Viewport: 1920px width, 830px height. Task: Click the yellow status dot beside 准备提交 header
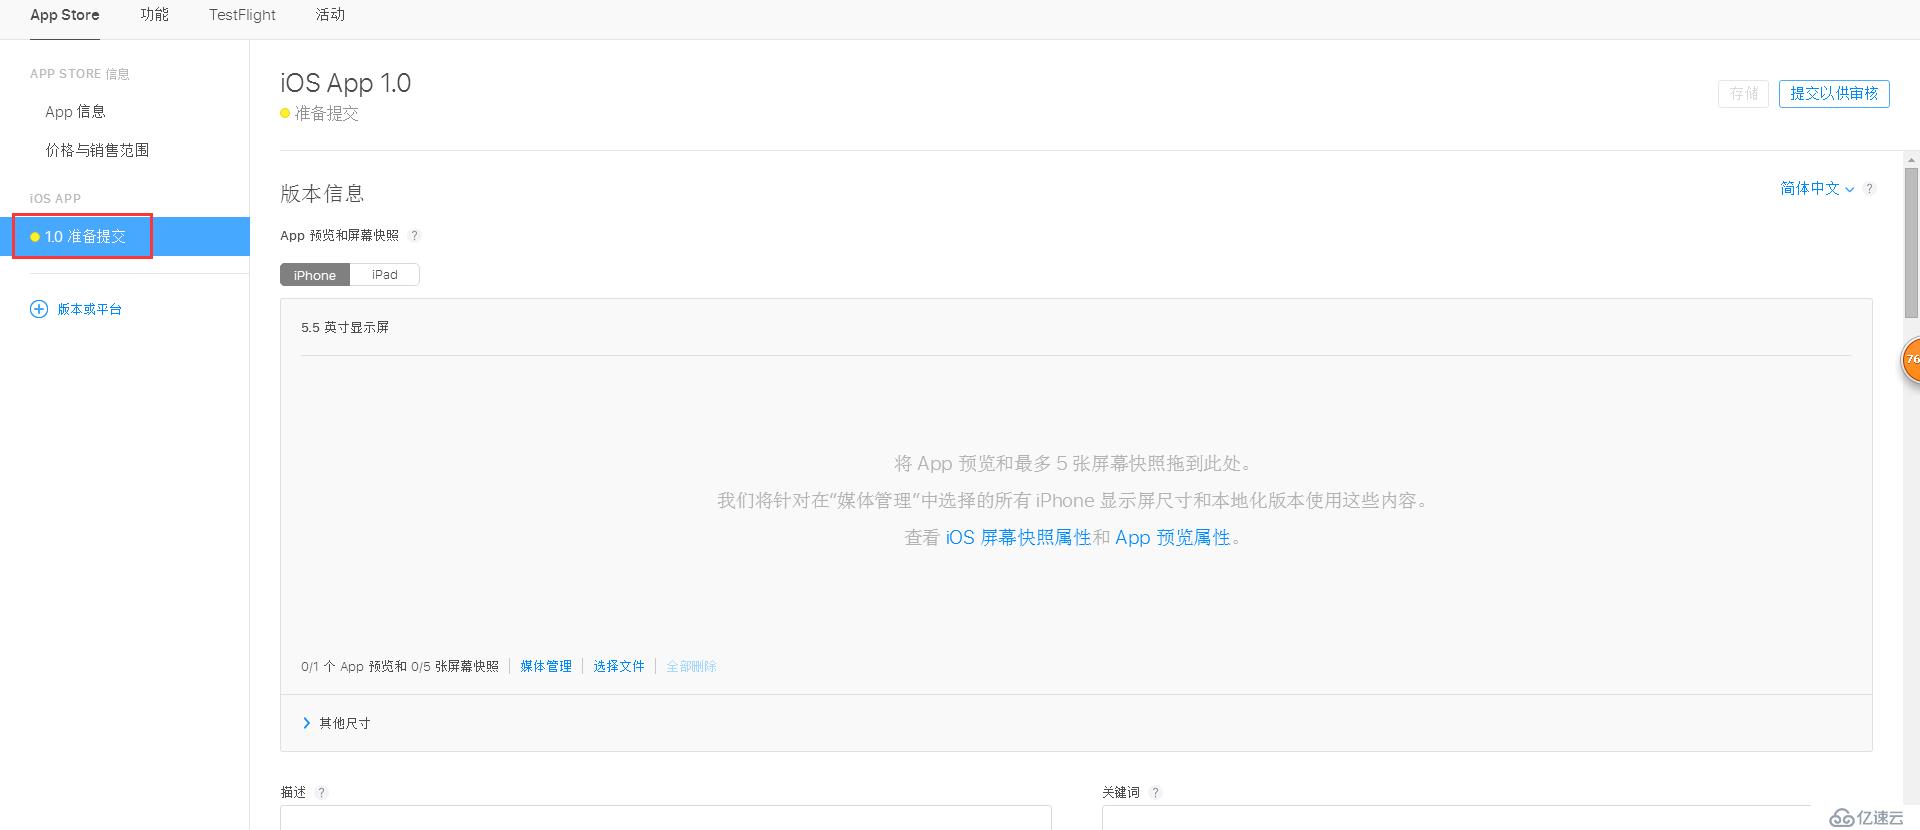coord(285,114)
